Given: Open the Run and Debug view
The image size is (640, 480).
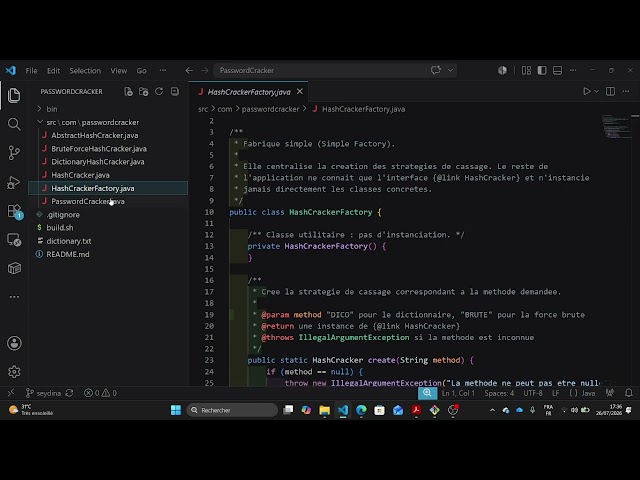Looking at the screenshot, I should point(14,182).
